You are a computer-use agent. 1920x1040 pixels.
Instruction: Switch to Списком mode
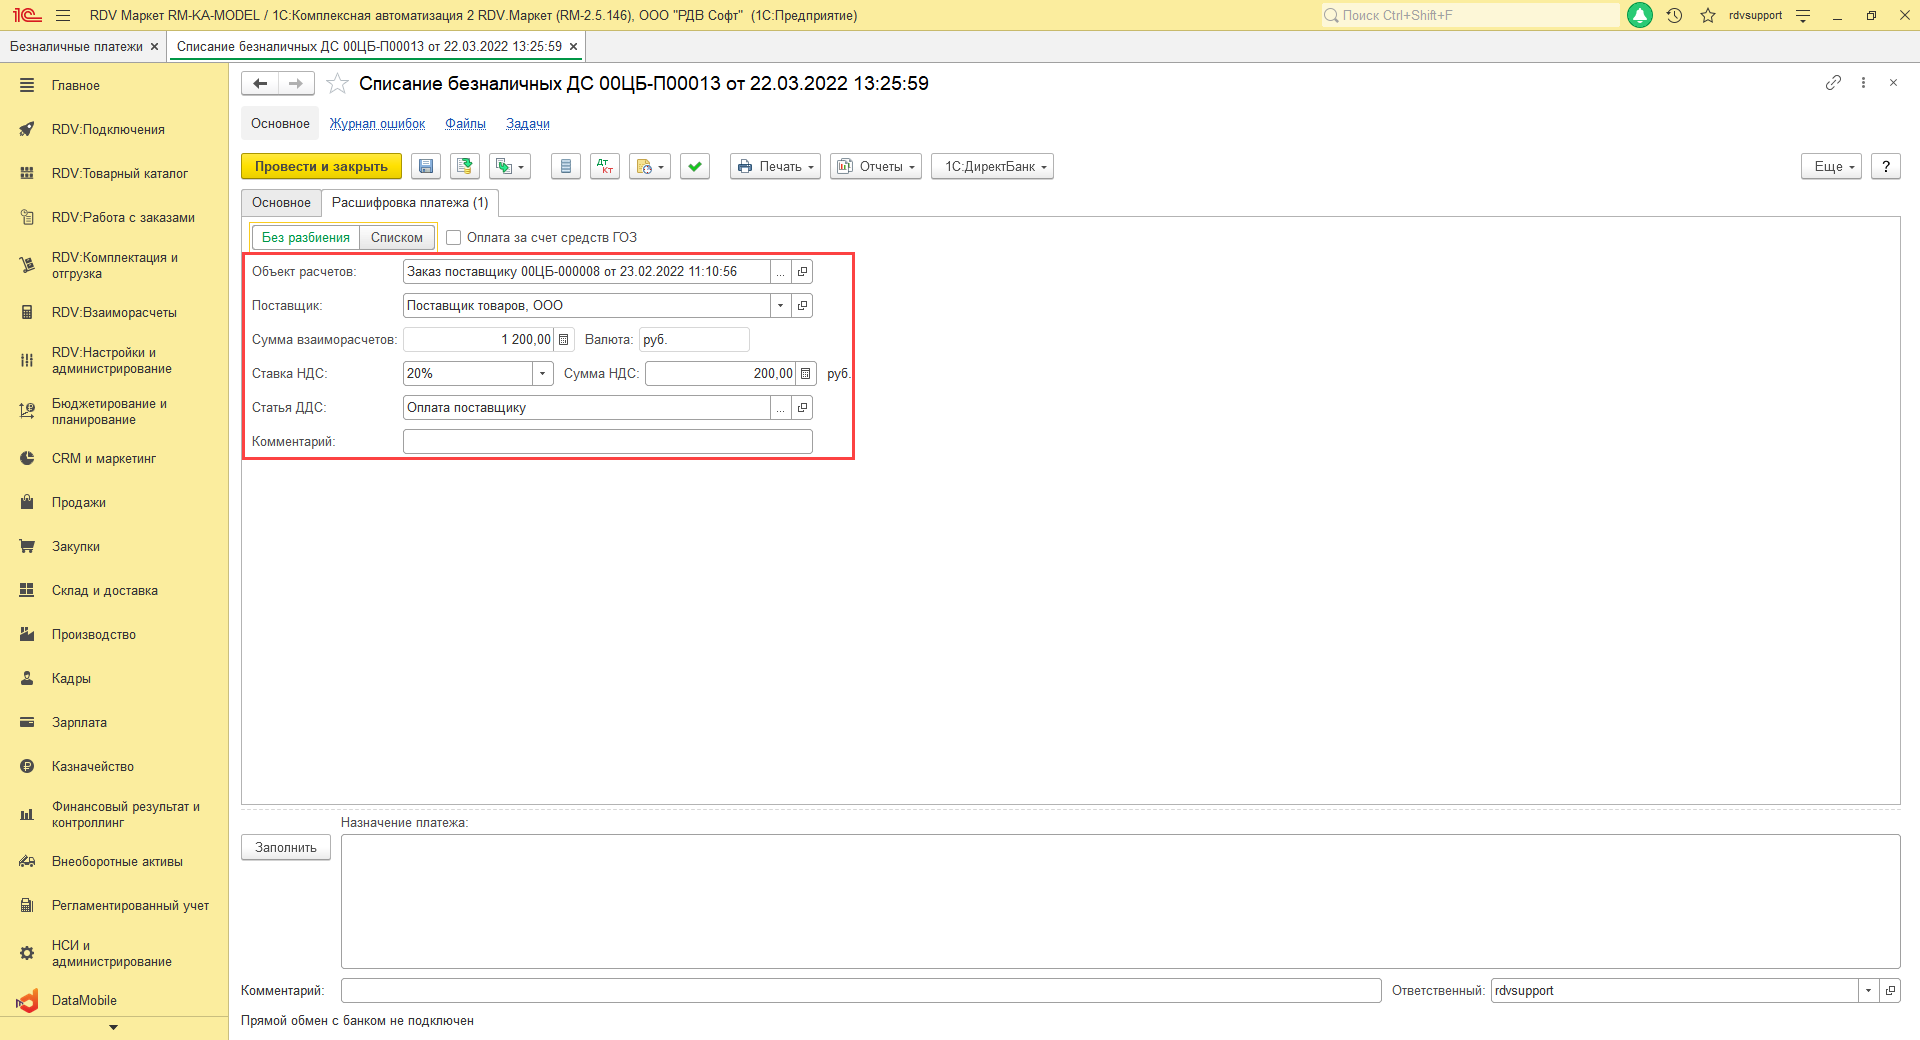pos(396,238)
